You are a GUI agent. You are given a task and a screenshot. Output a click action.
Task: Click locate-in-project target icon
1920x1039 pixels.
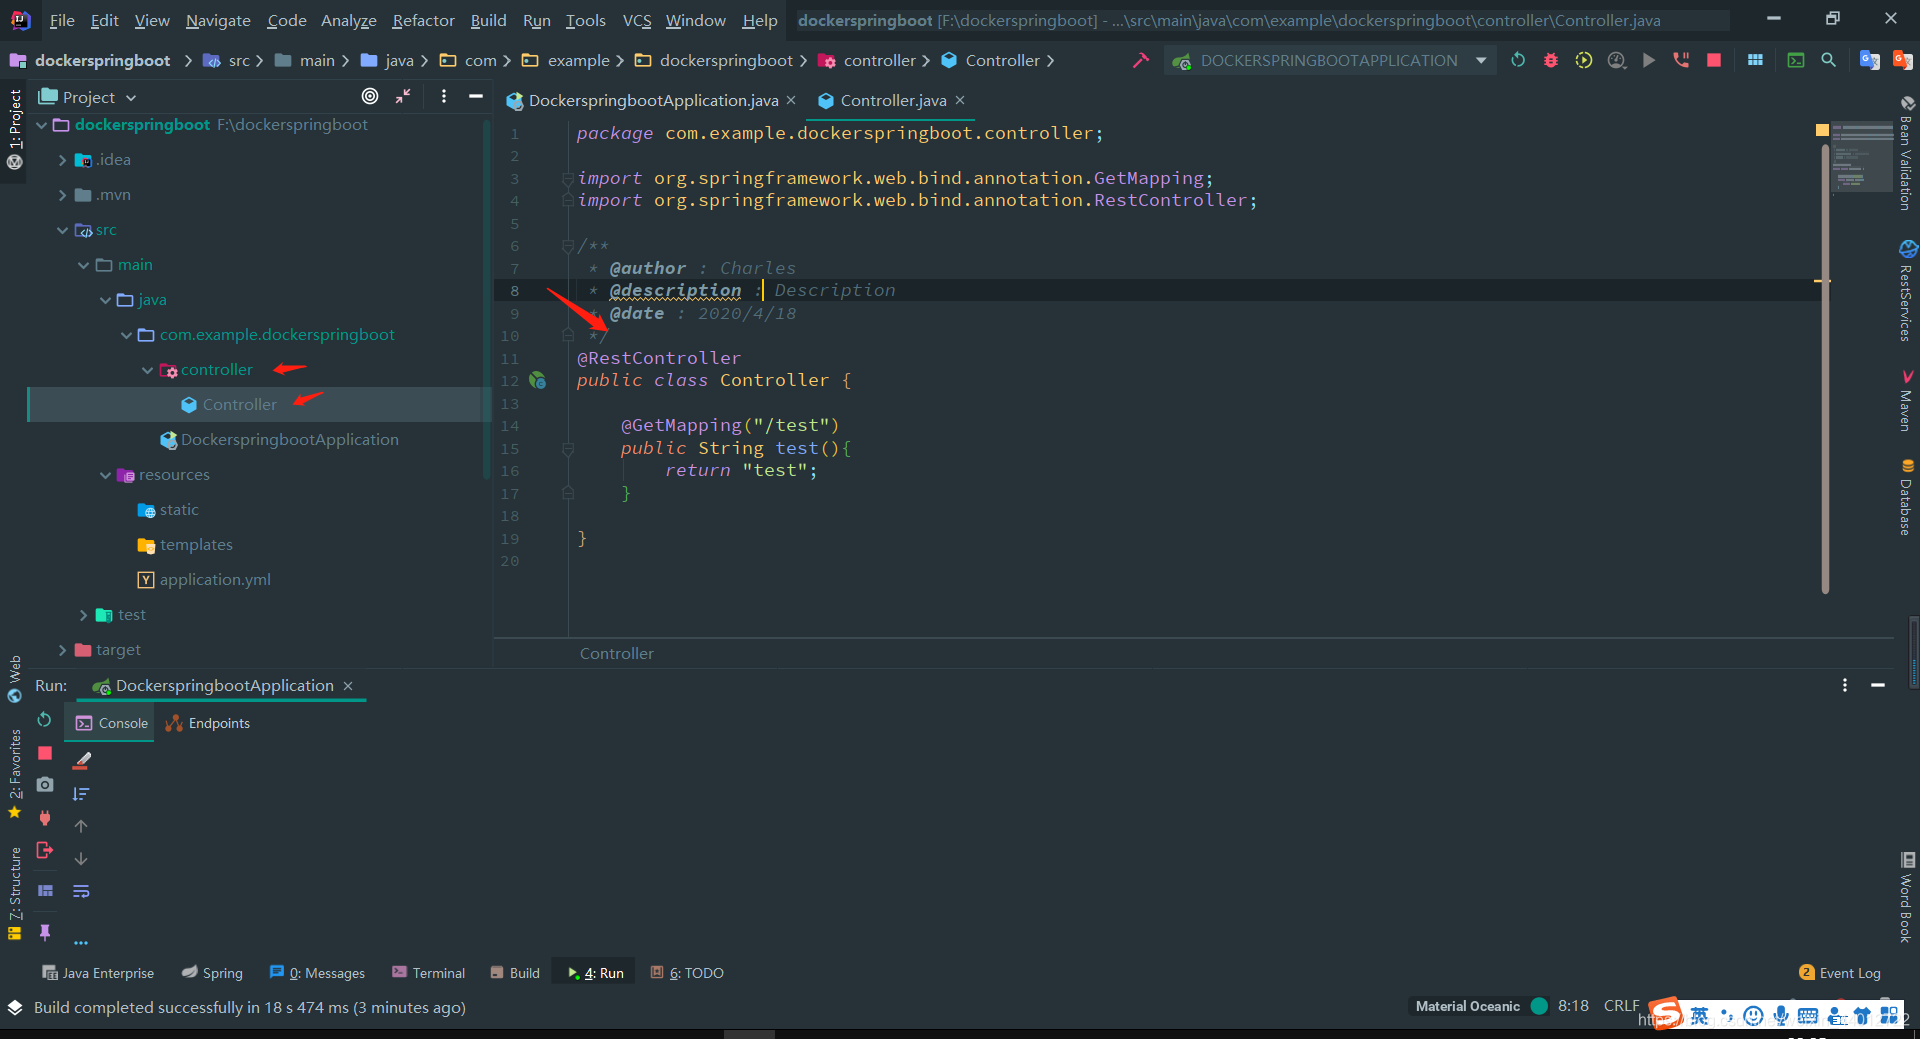(x=370, y=96)
